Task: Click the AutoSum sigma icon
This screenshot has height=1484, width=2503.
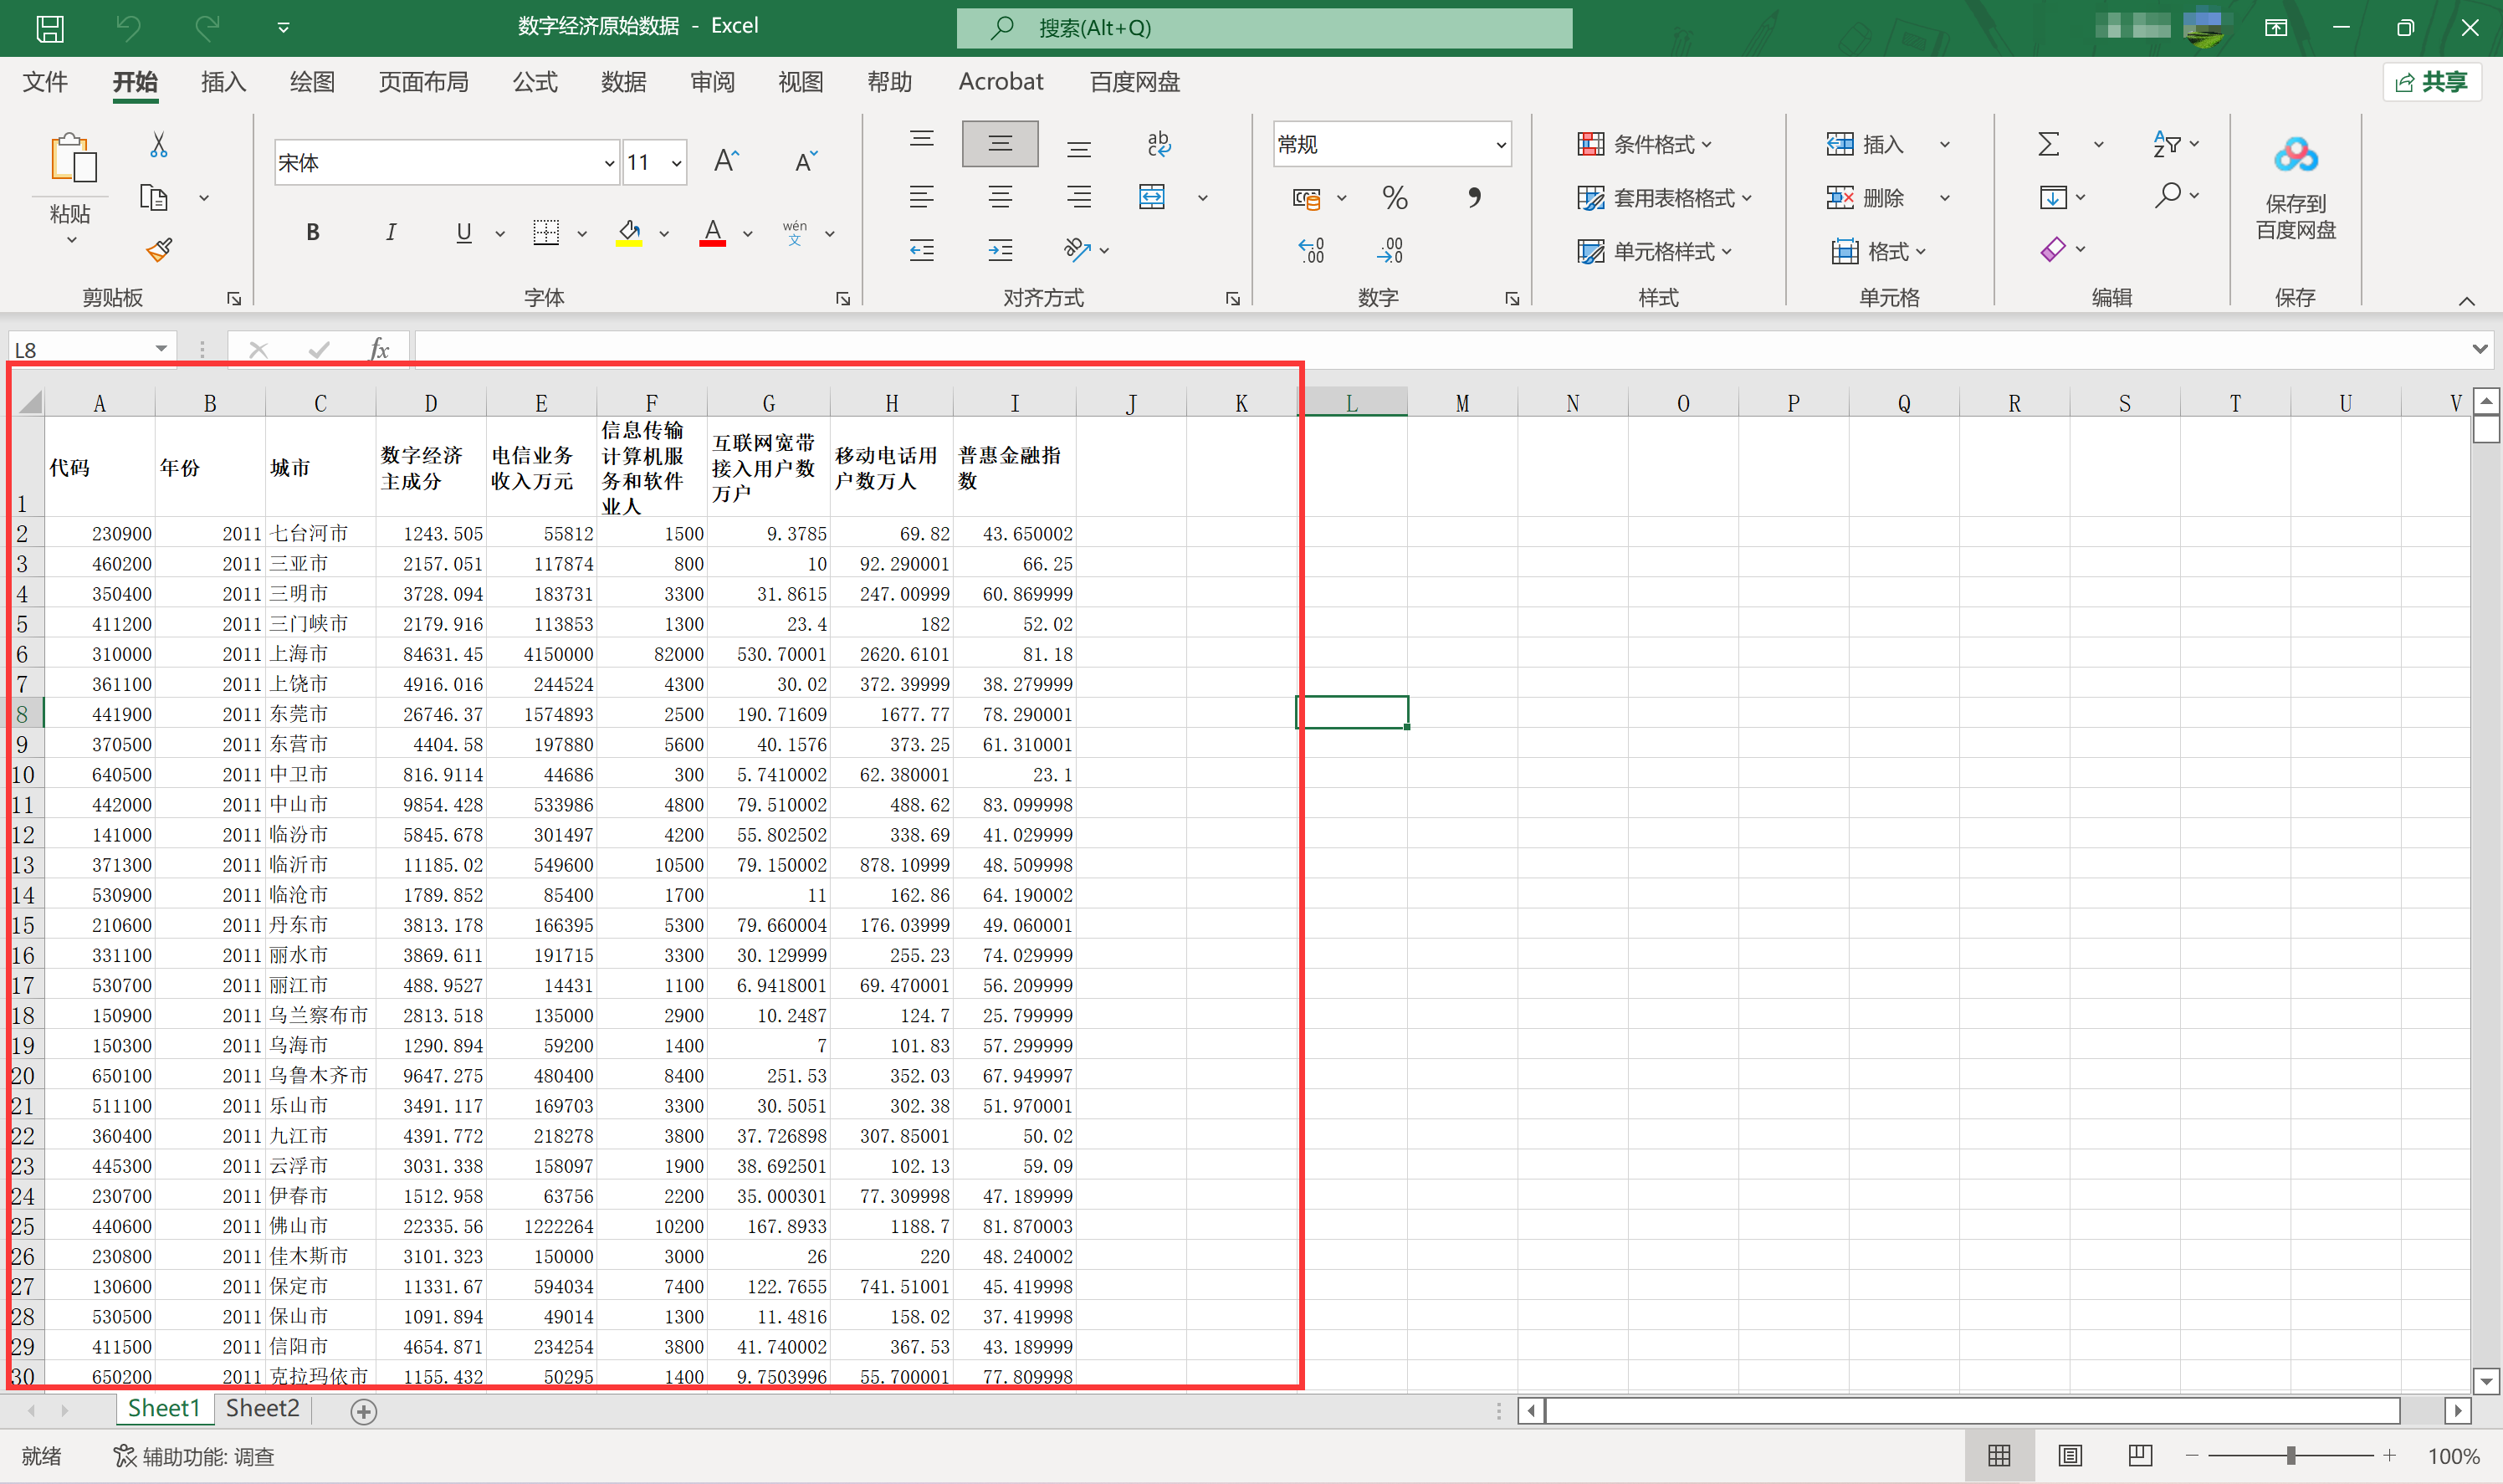Action: (x=2048, y=144)
